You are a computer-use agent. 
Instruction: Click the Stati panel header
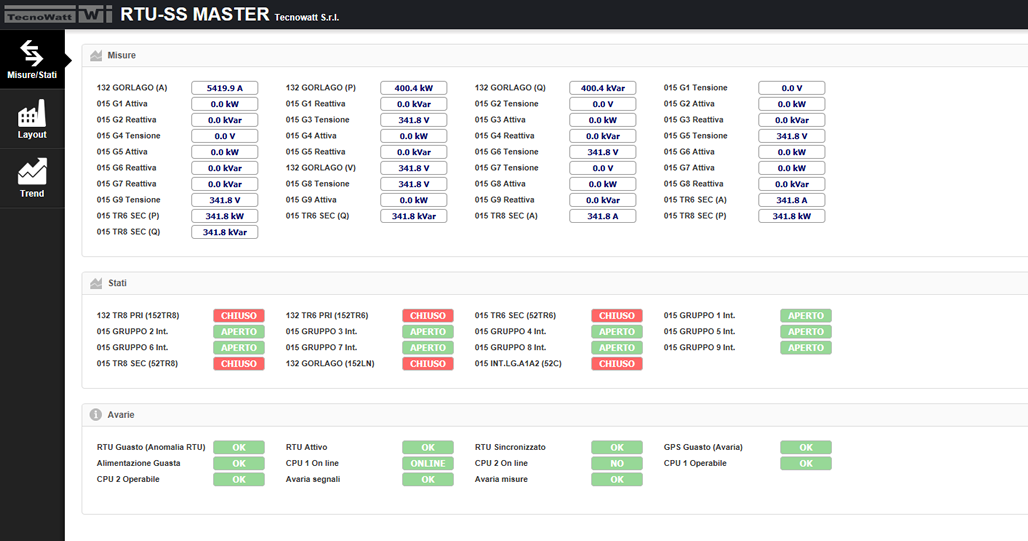pyautogui.click(x=117, y=284)
